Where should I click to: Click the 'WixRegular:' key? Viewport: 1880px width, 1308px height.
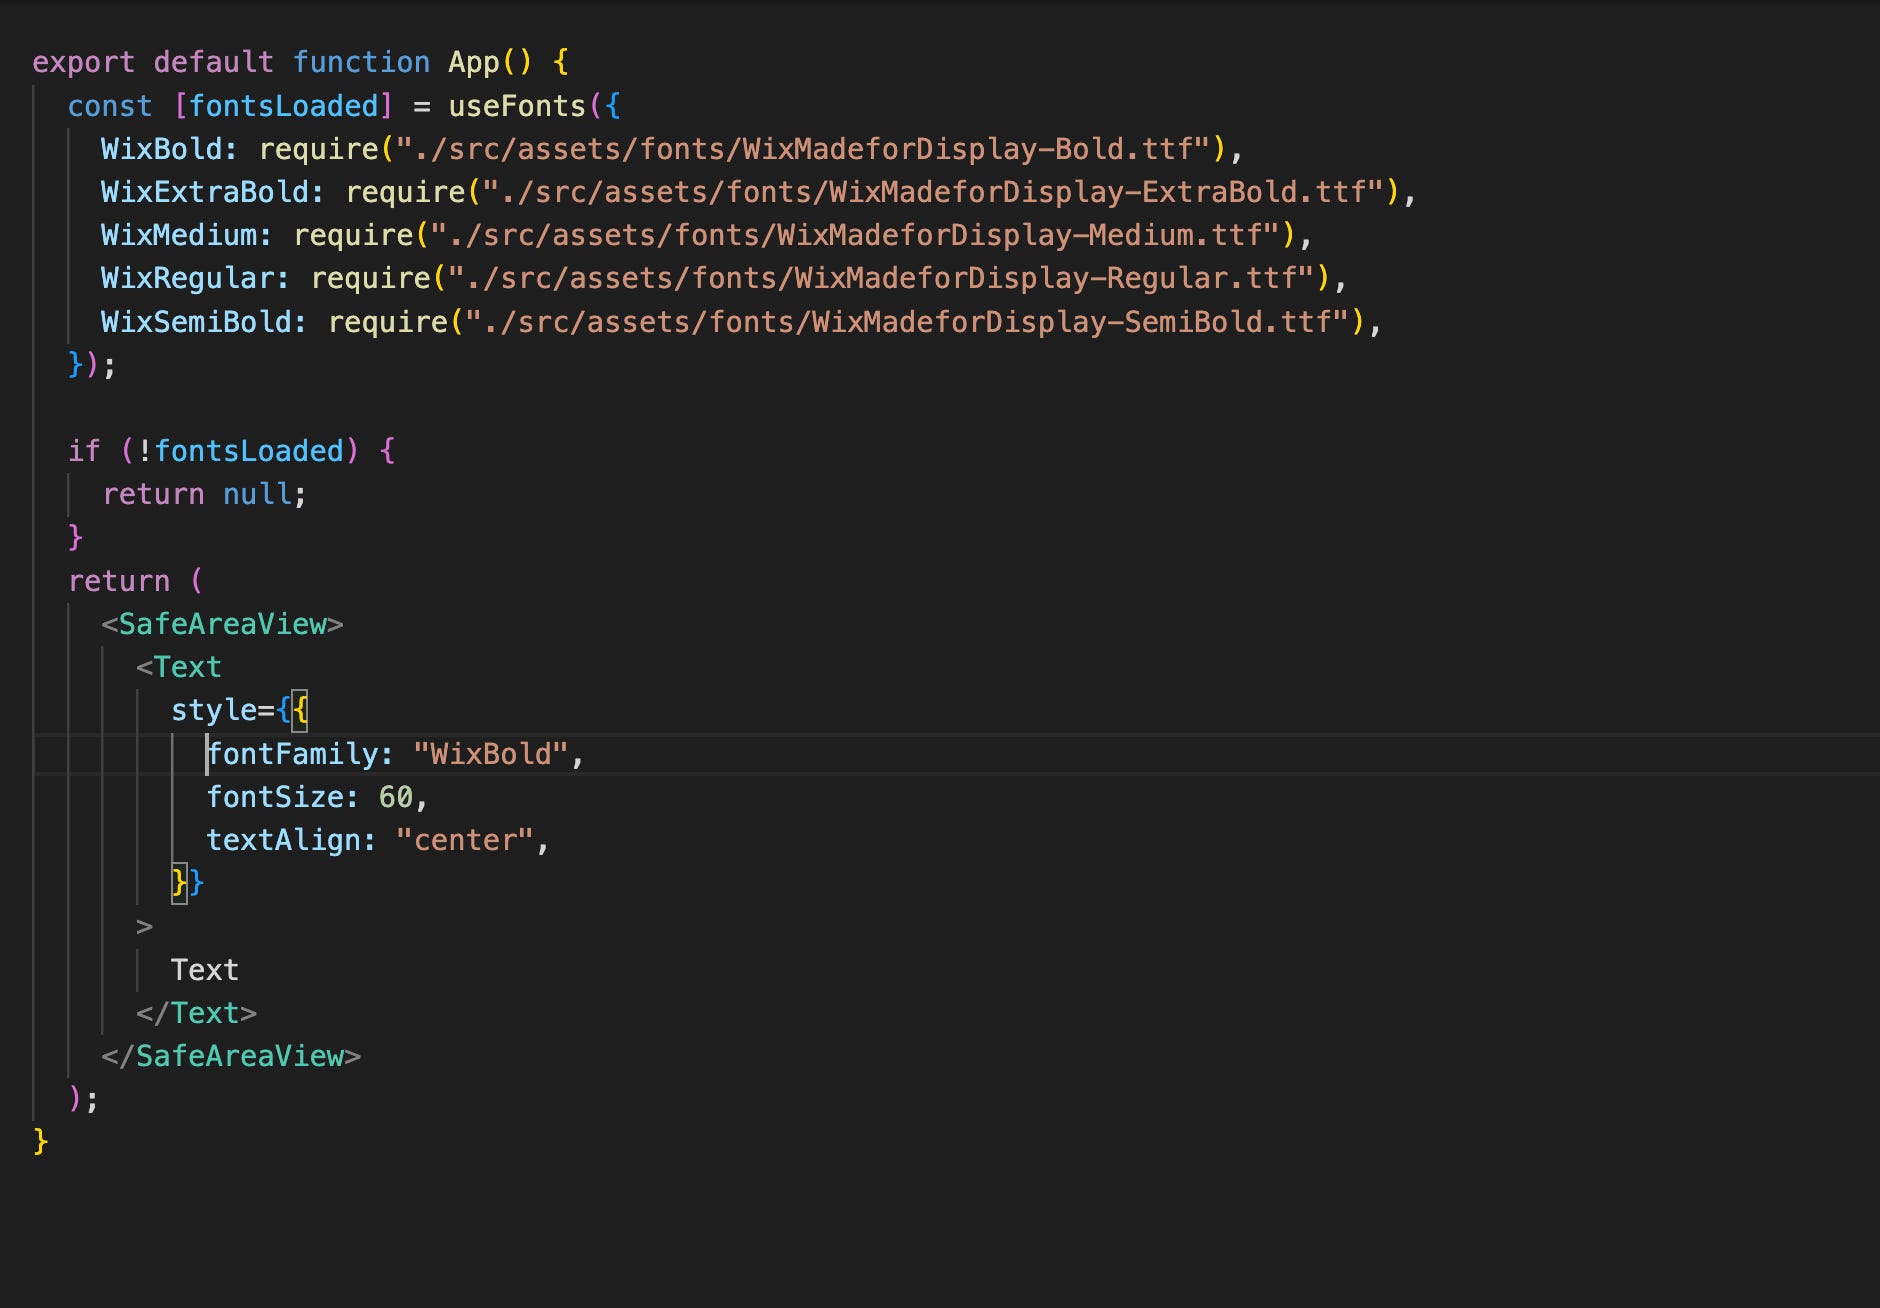coord(196,278)
